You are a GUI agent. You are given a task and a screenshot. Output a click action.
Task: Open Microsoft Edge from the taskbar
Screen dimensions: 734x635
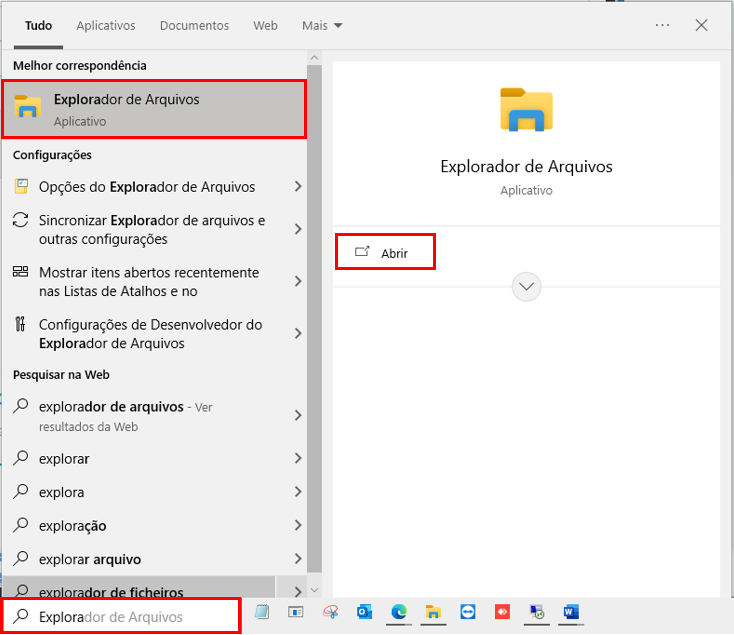click(x=399, y=612)
